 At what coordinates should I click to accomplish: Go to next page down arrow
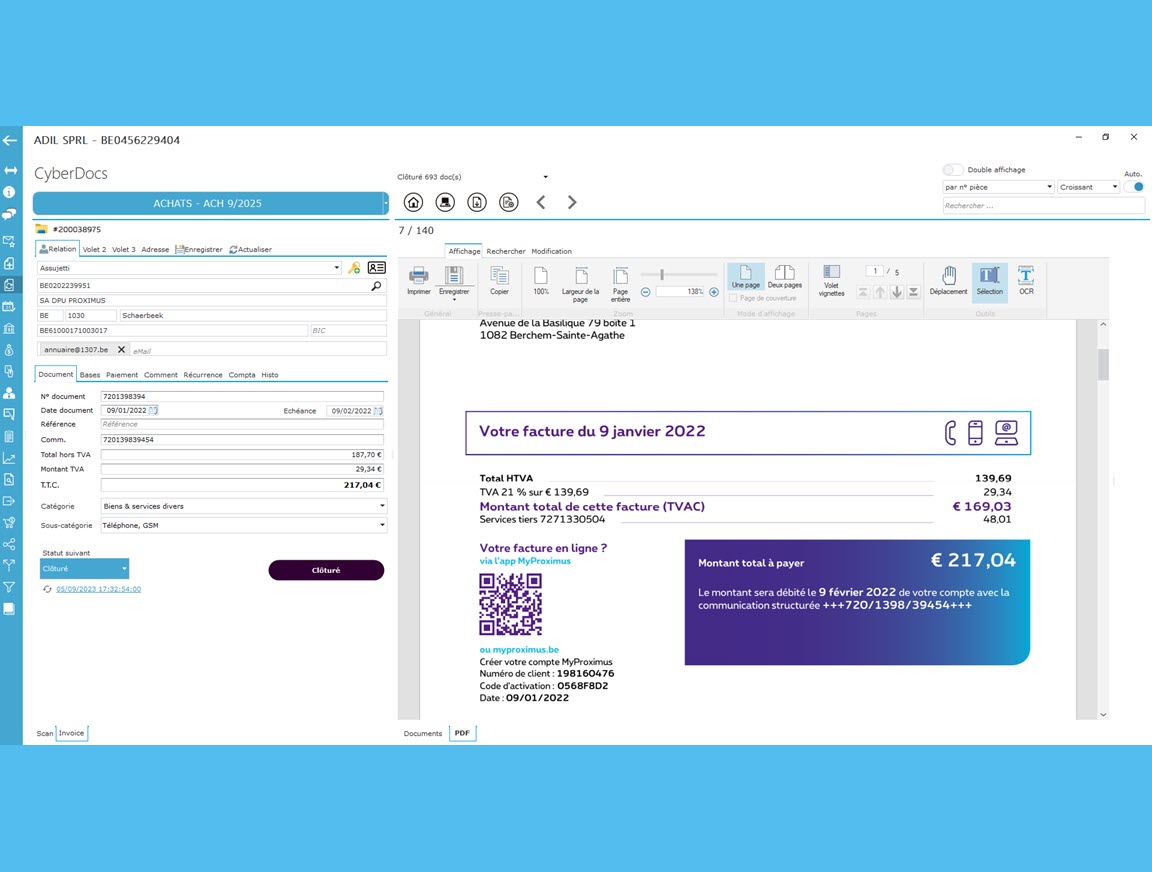(896, 292)
